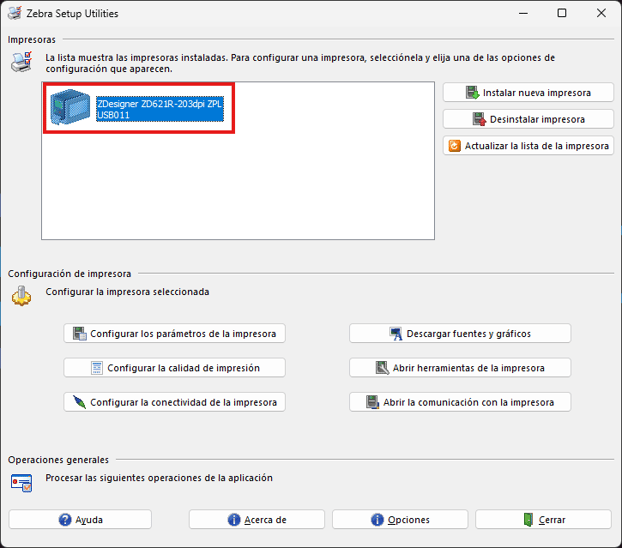Viewport: 622px width, 548px height.
Task: Click the Ayuda help button
Action: click(80, 519)
